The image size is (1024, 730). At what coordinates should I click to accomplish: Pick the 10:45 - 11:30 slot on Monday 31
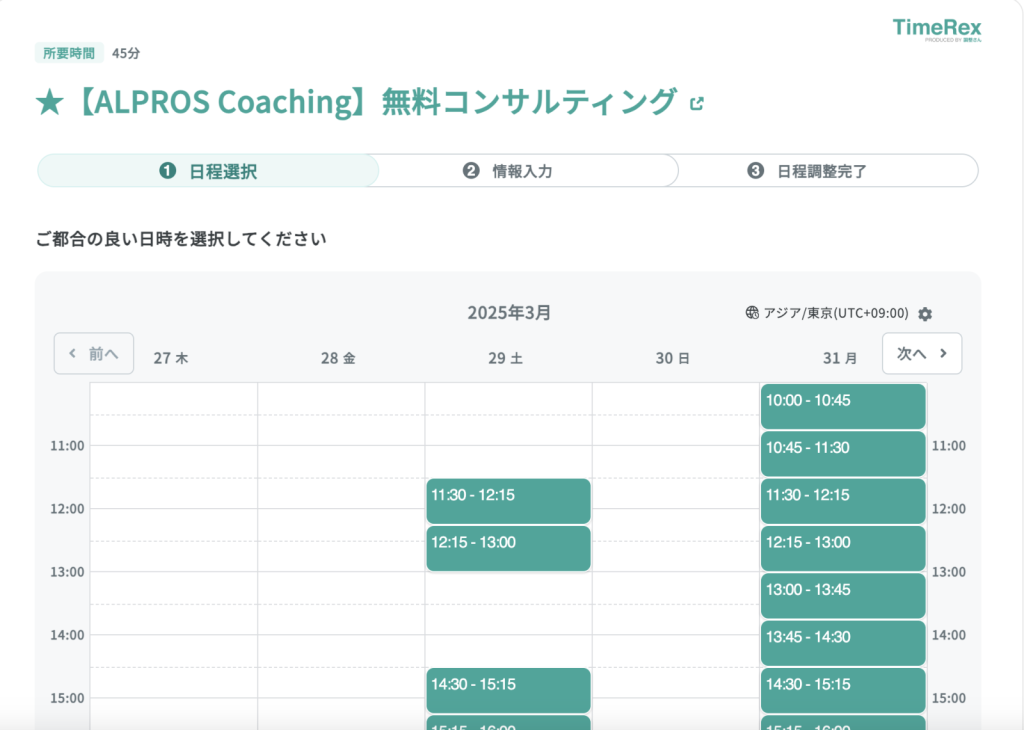[842, 453]
